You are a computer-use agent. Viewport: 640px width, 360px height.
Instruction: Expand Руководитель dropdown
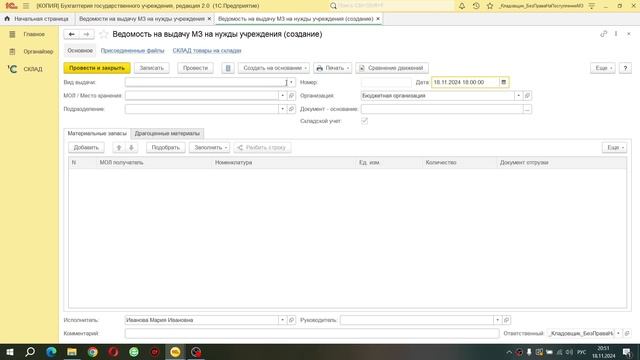[x=498, y=320]
